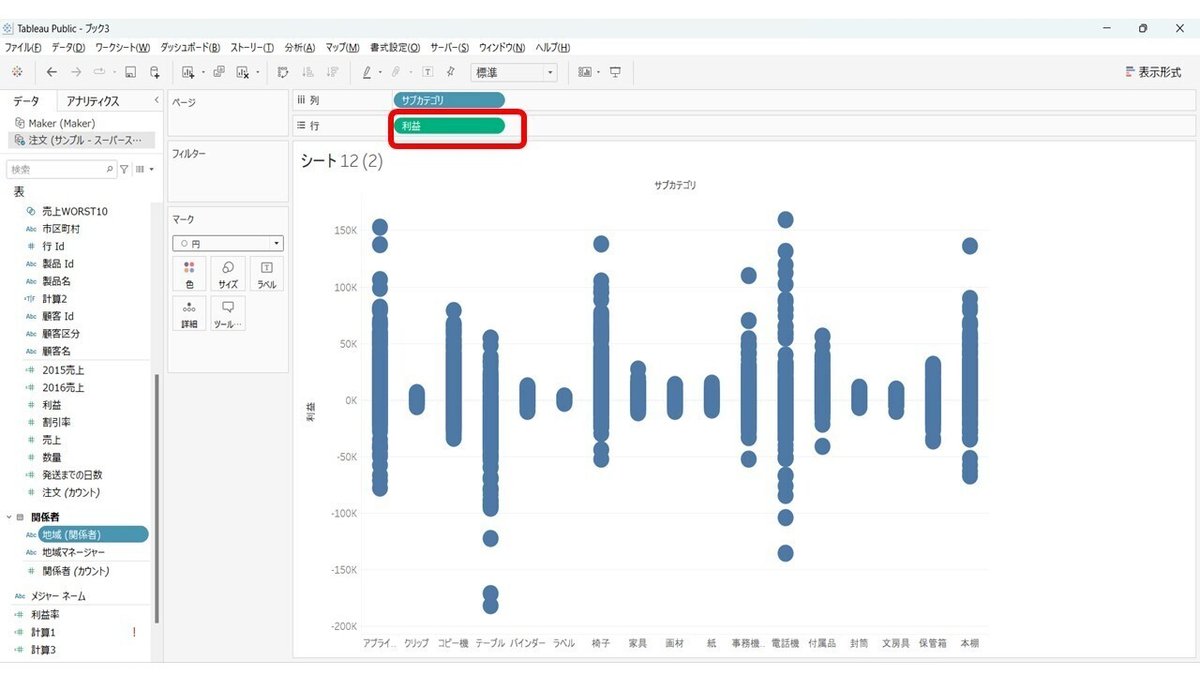The height and width of the screenshot is (675, 1200).
Task: Switch to the アナリティクス tab
Action: tap(93, 101)
